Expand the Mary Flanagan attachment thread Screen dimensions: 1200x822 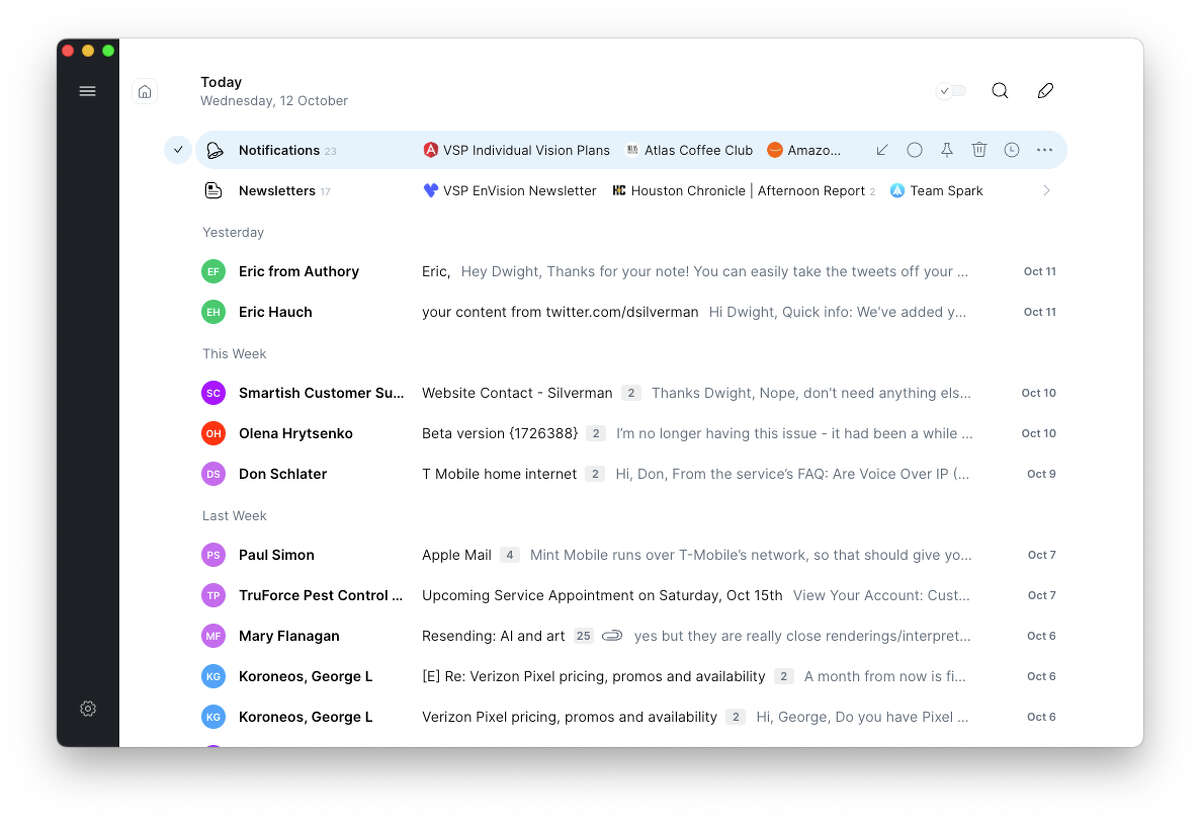[x=612, y=635]
